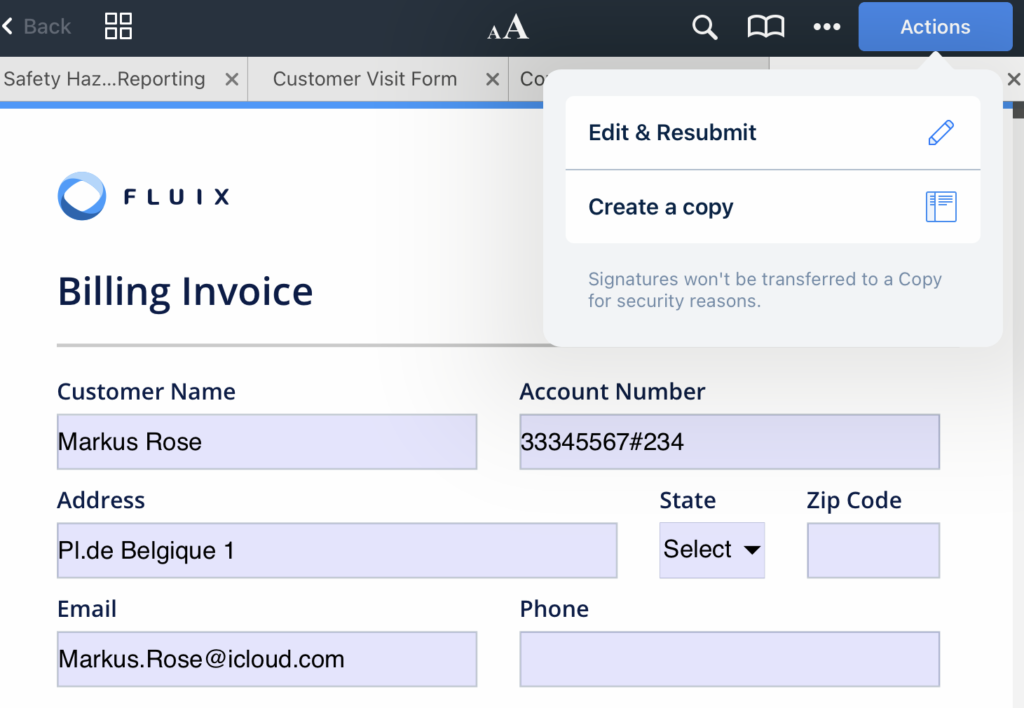Open the three-dots more options menu

coord(827,28)
